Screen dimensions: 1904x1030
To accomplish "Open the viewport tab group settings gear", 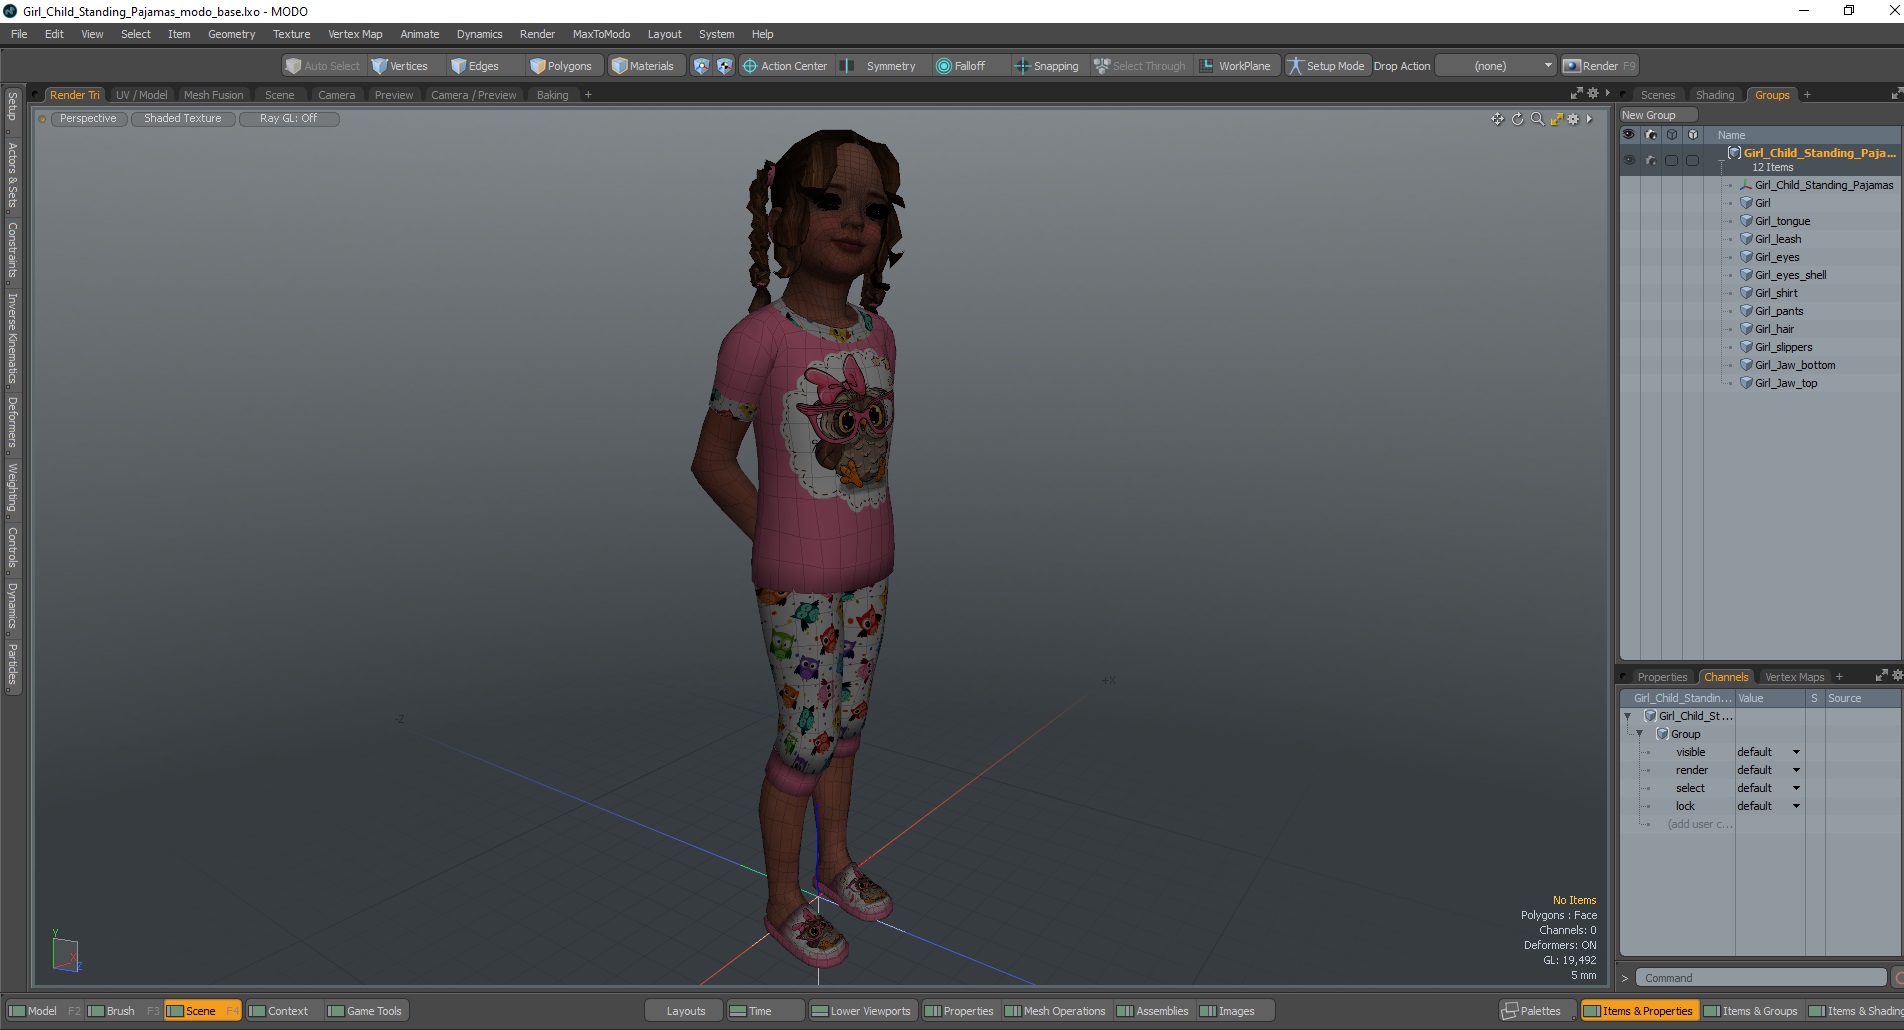I will click(x=1593, y=93).
